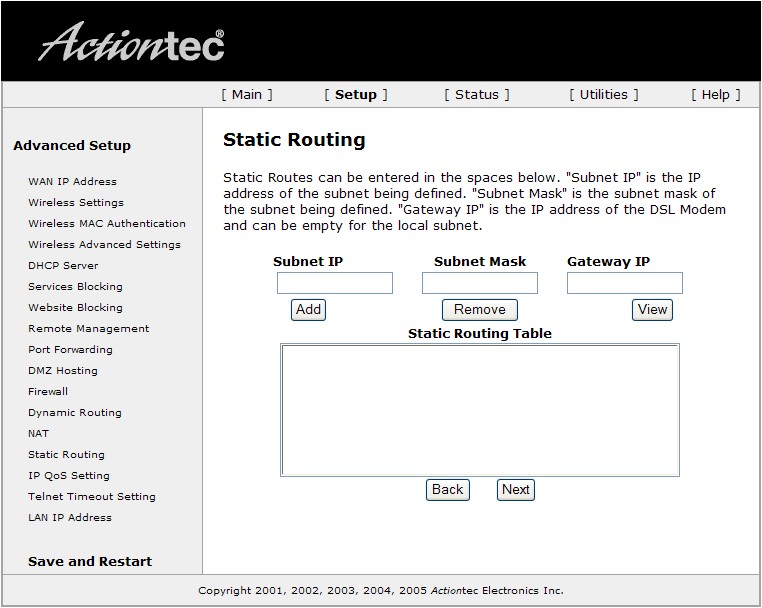
Task: Open the Main tab
Action: click(247, 94)
